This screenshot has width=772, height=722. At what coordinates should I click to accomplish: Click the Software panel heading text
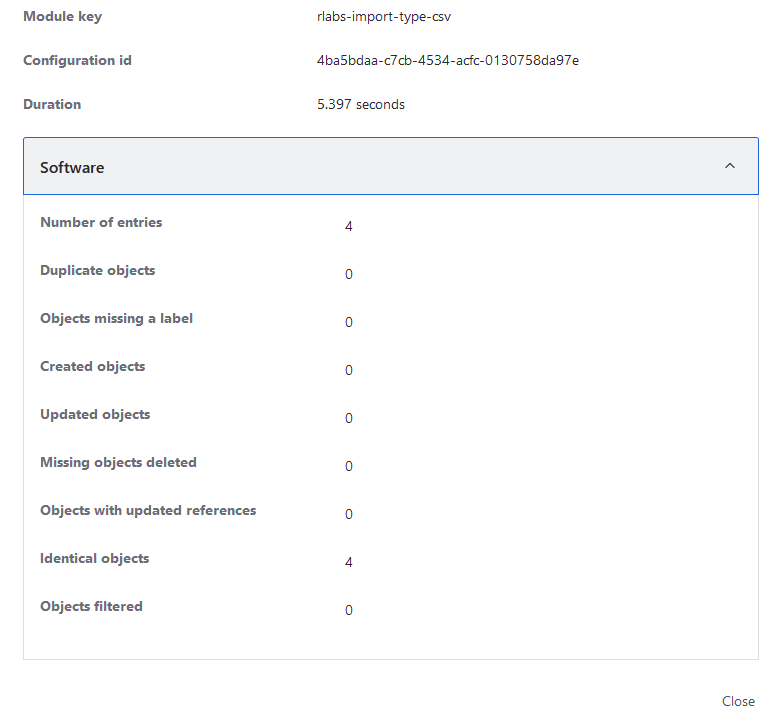[x=72, y=168]
